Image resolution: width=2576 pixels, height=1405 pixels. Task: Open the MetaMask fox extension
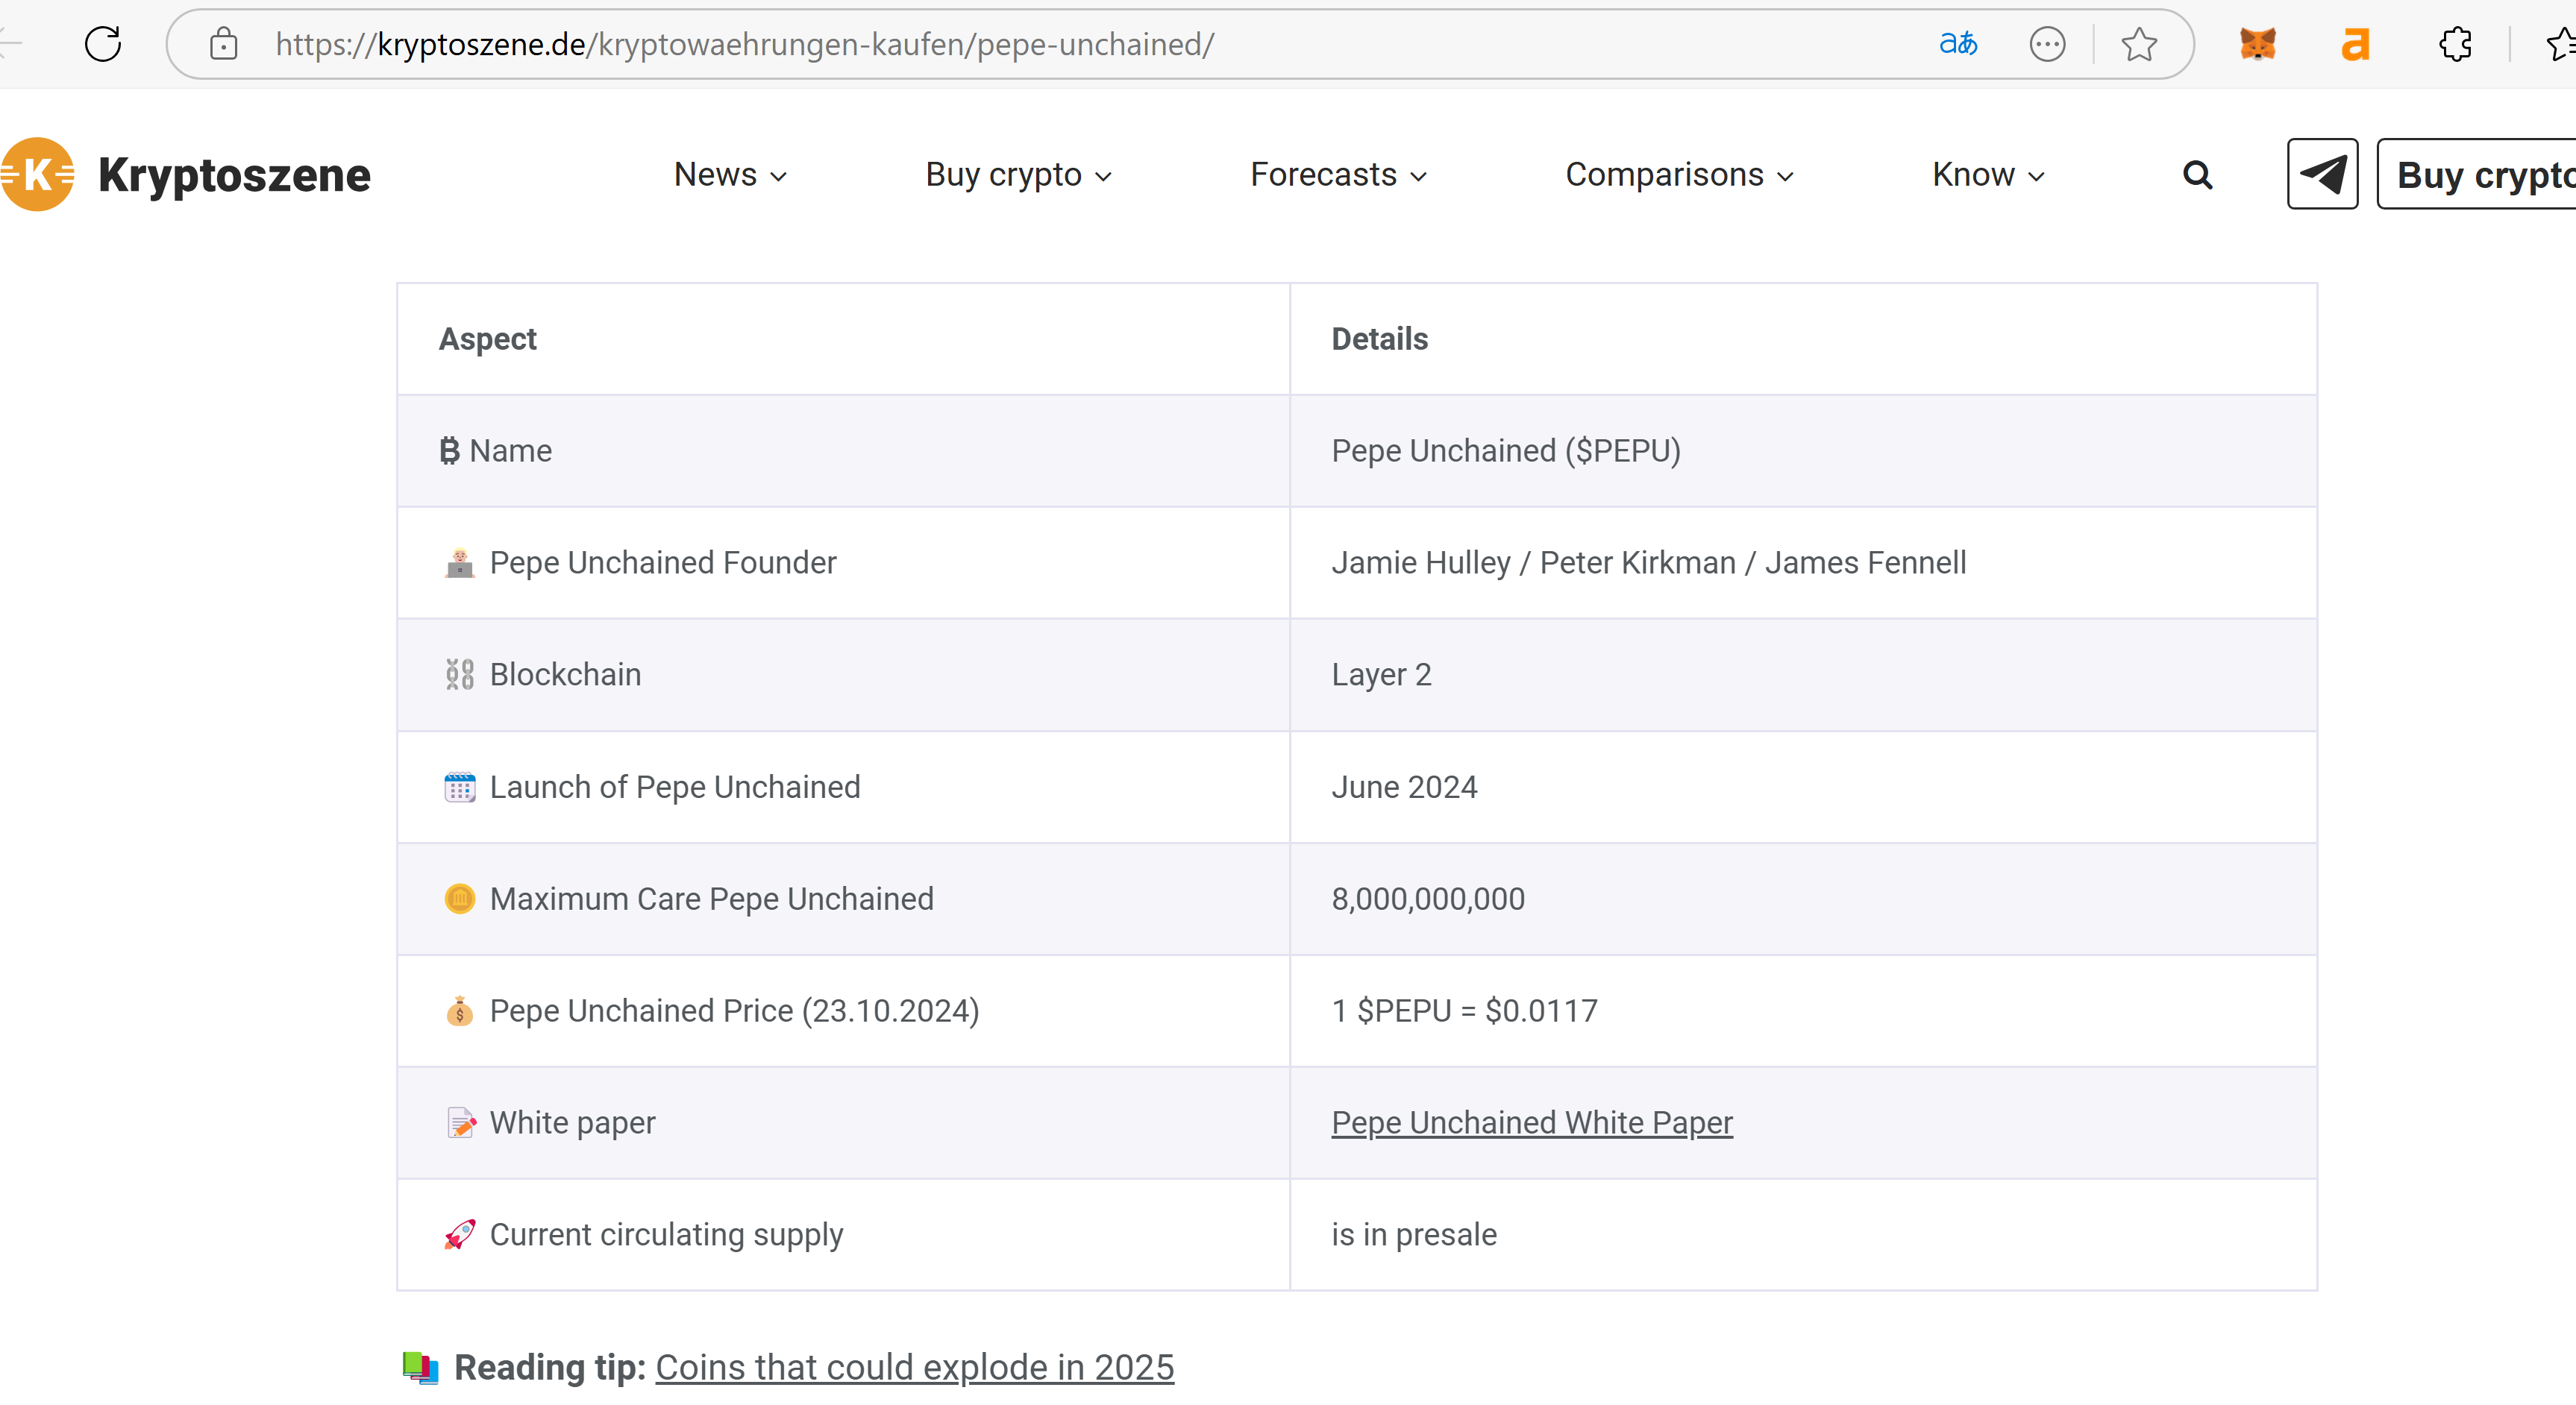coord(2257,44)
